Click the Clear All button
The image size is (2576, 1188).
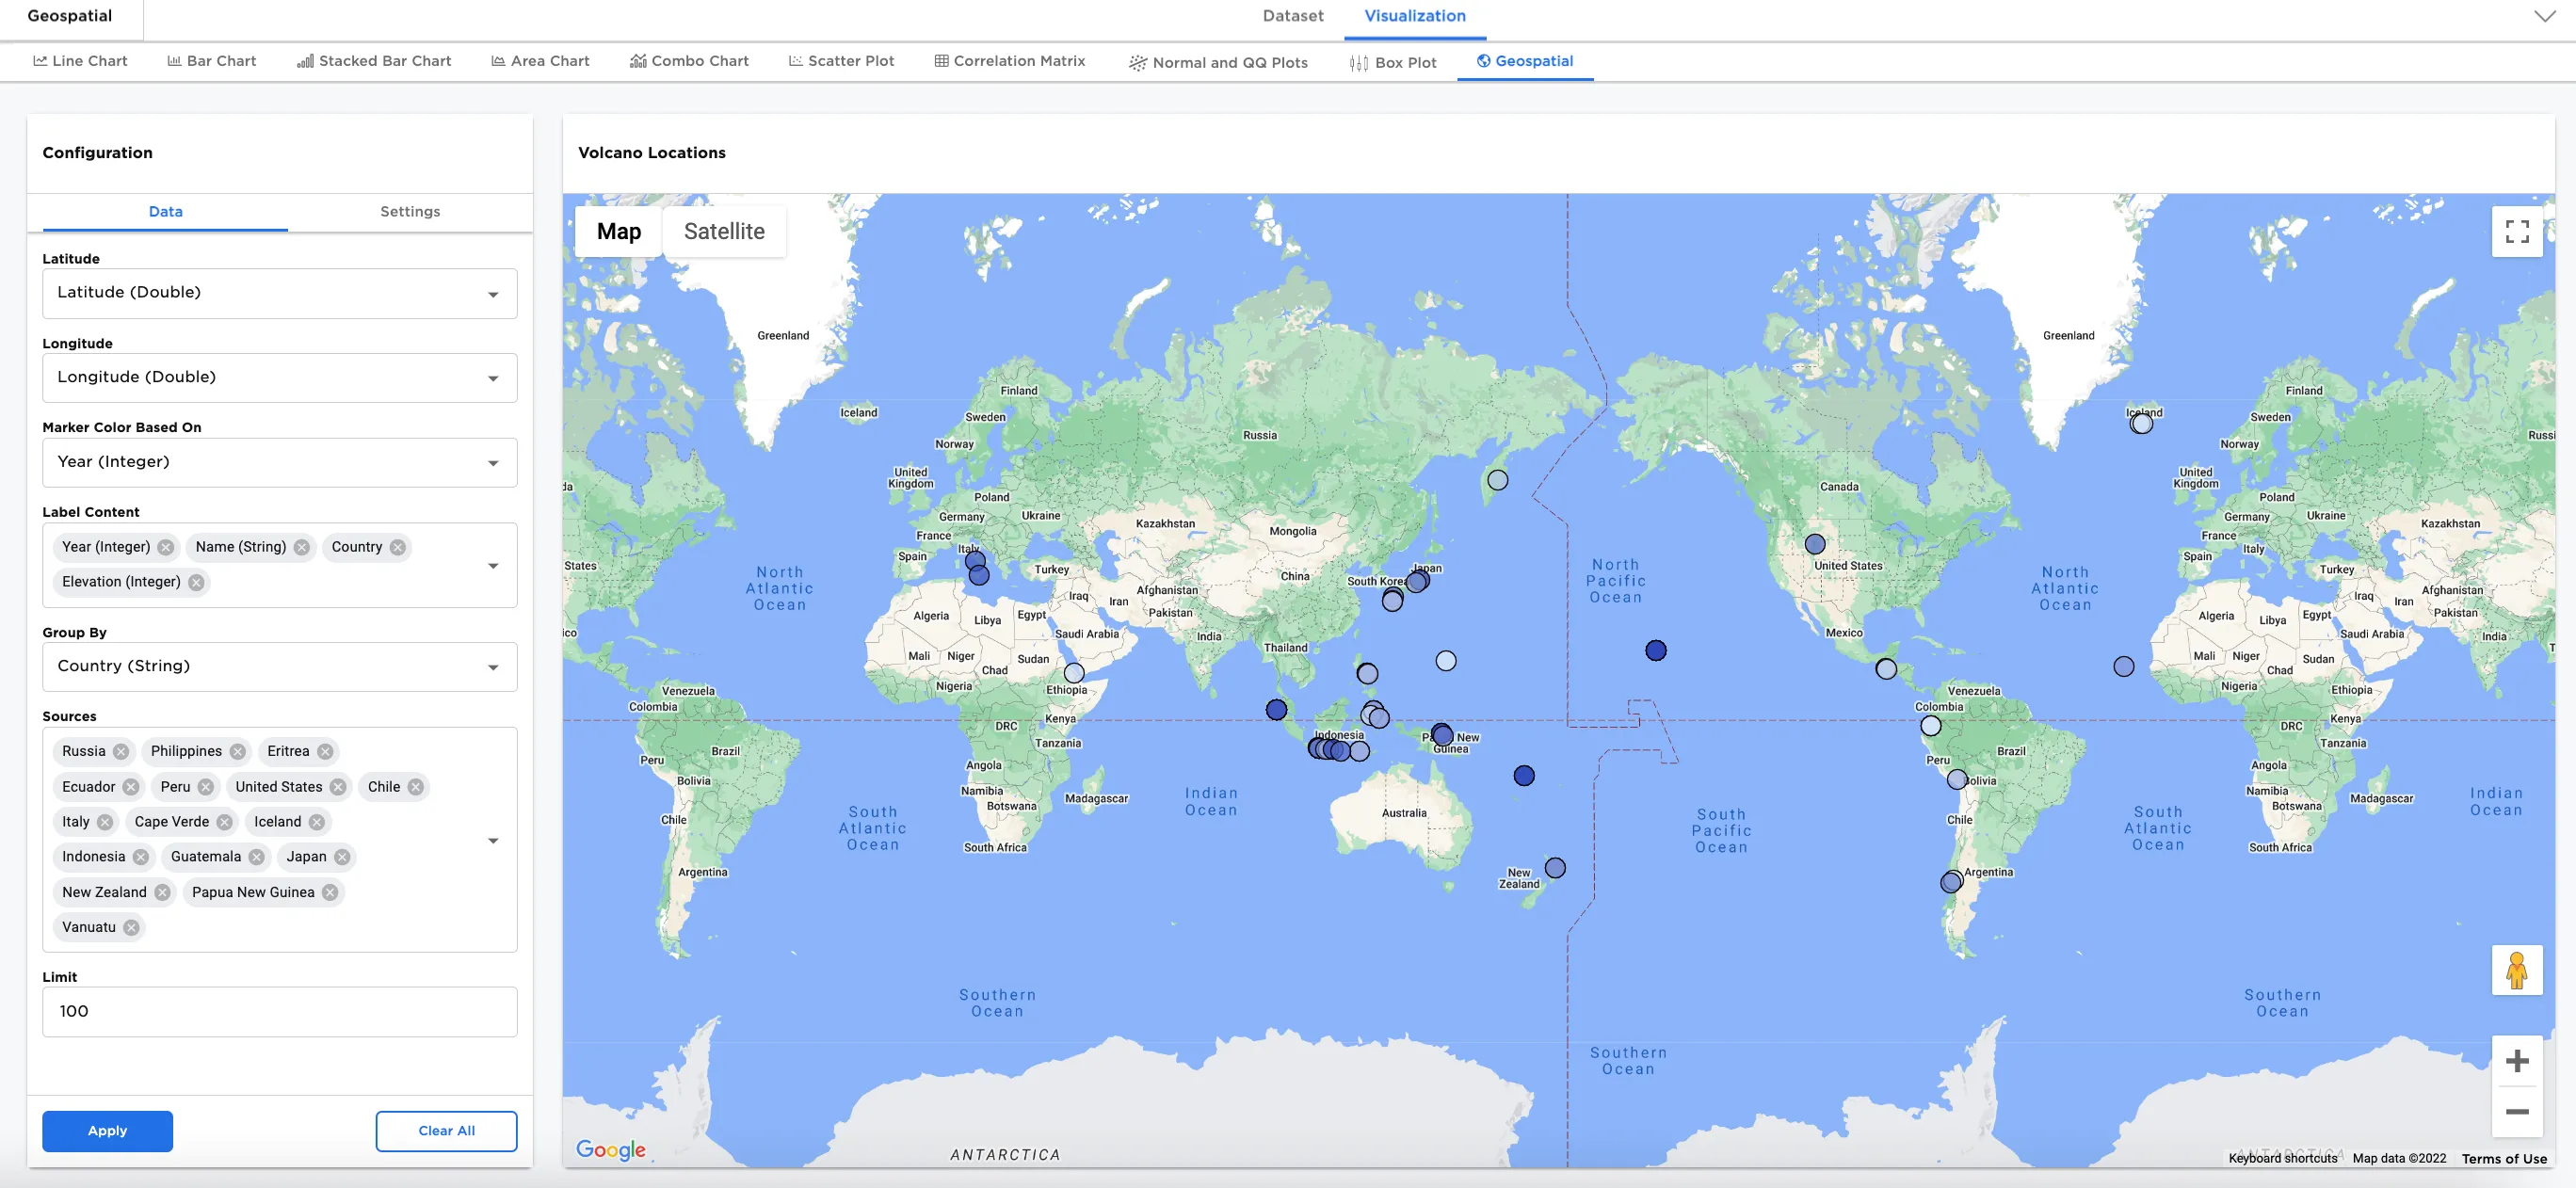[x=446, y=1131]
